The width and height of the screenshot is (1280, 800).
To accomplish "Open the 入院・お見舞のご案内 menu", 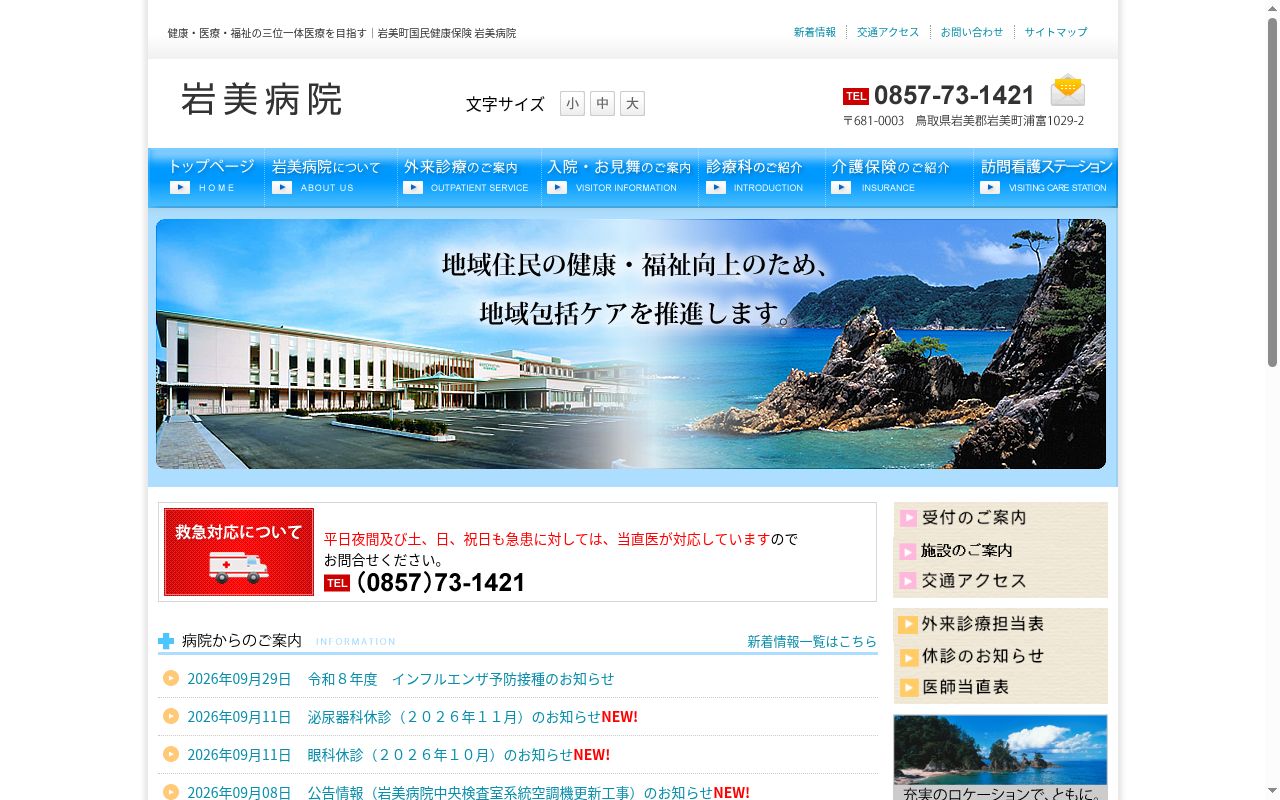I will [620, 177].
